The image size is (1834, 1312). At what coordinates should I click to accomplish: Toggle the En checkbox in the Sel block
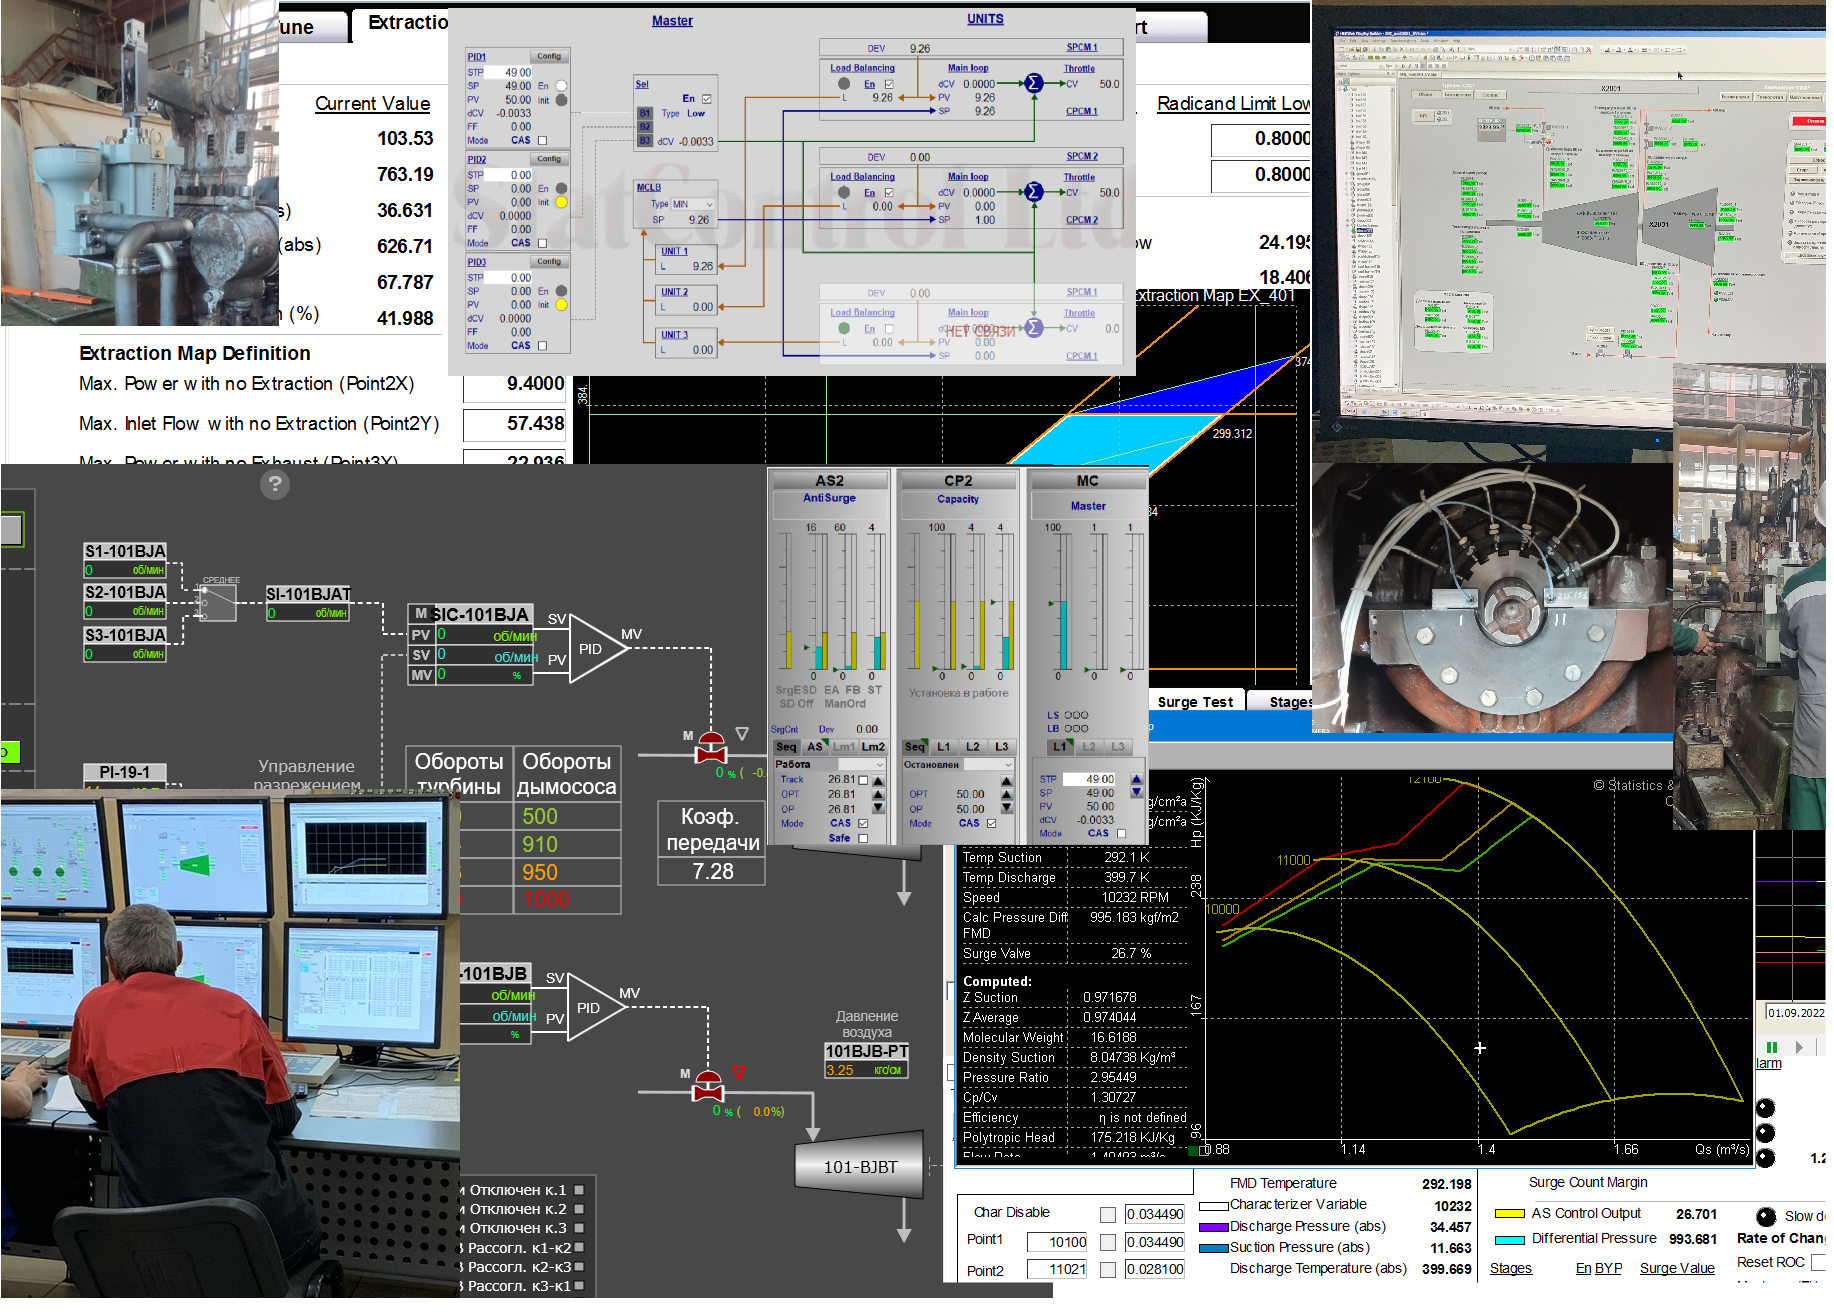tap(707, 99)
